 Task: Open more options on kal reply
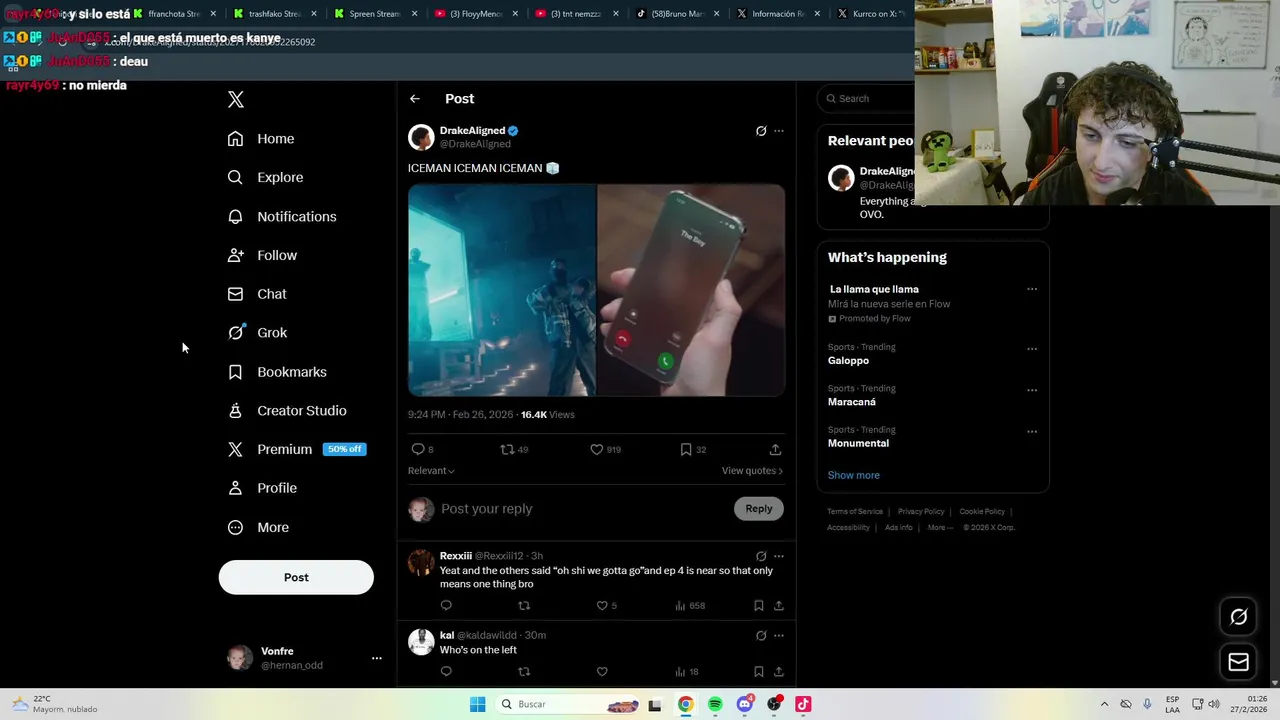(x=779, y=636)
